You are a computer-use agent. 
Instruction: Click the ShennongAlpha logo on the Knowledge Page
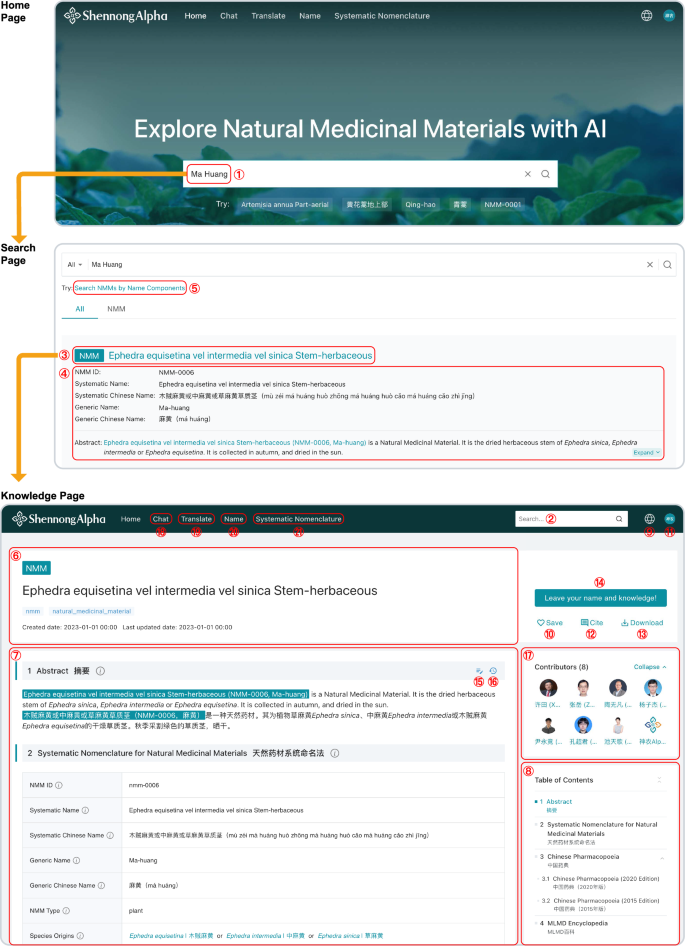59,519
